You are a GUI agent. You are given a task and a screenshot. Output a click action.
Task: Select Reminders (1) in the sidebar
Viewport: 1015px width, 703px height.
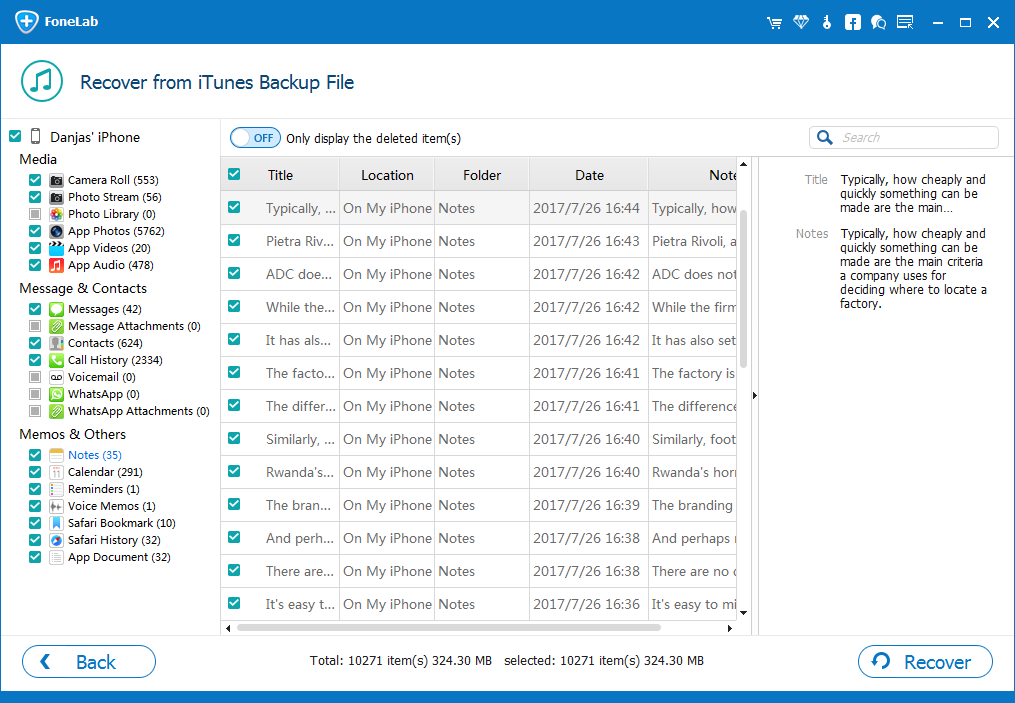[x=104, y=489]
